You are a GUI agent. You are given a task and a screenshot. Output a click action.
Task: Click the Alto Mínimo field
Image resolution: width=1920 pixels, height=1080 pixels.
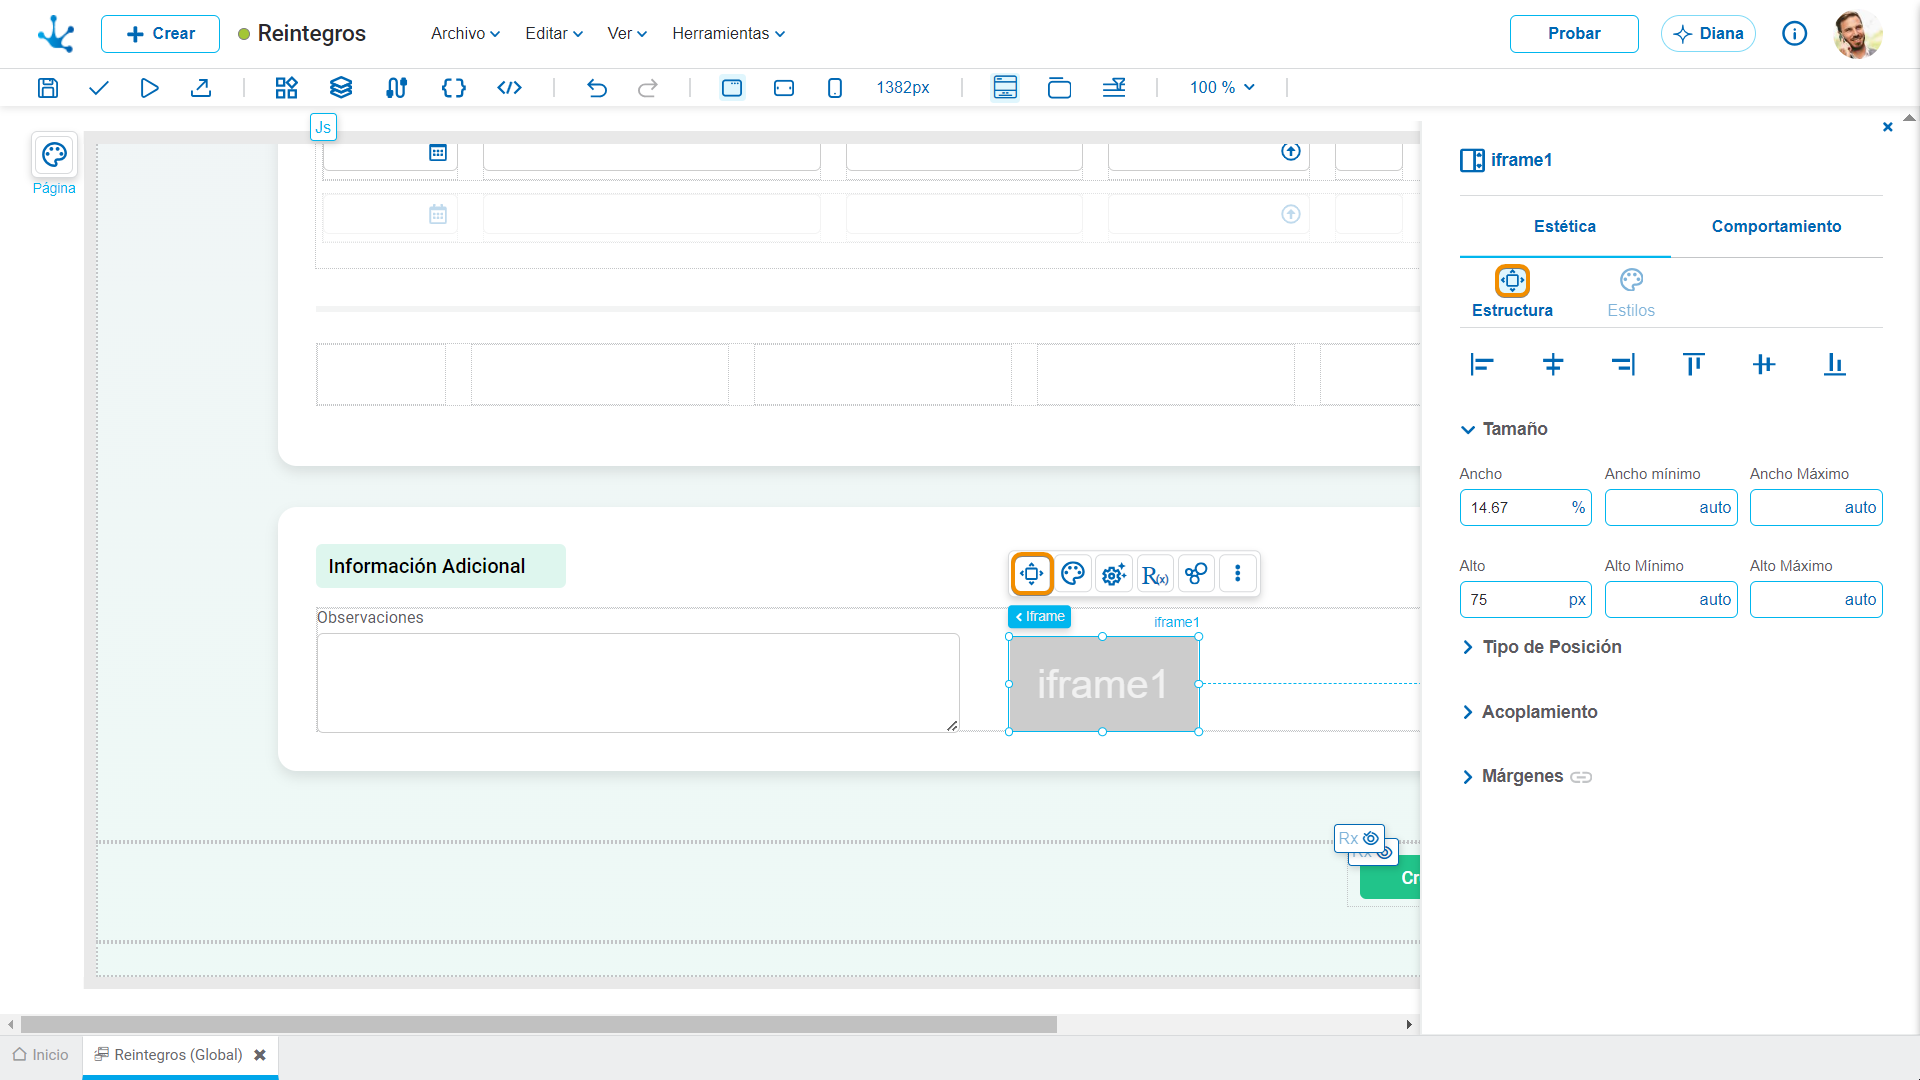pos(1671,600)
